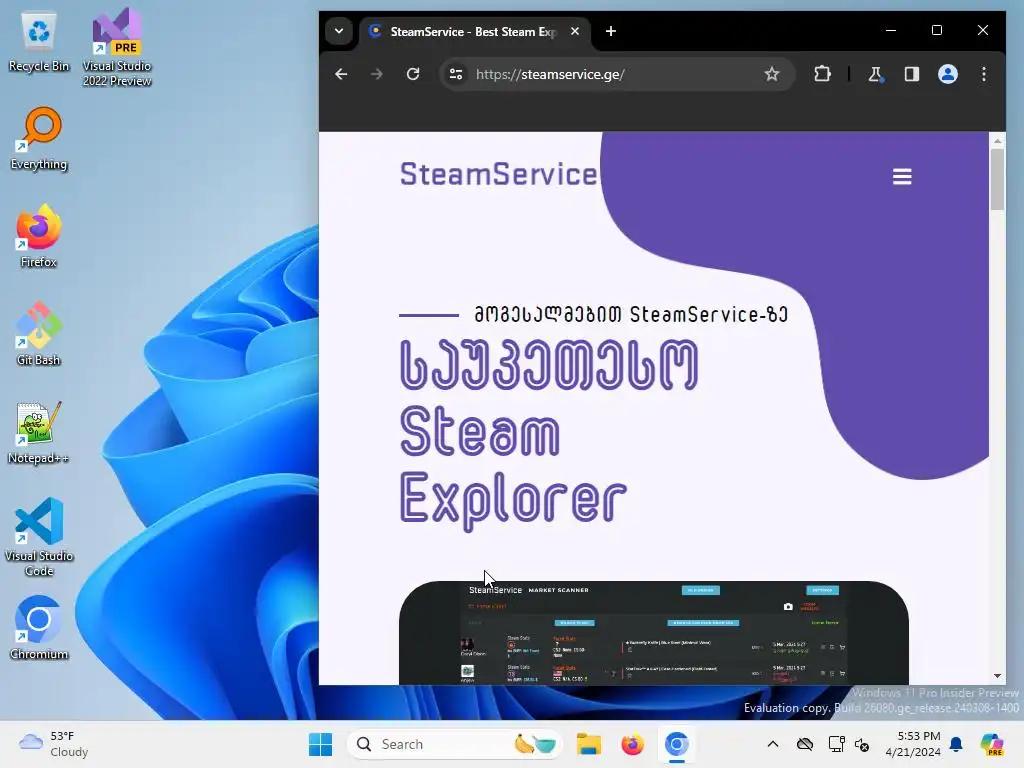Open the network display tray icon
The image size is (1024, 768).
pyautogui.click(x=836, y=744)
